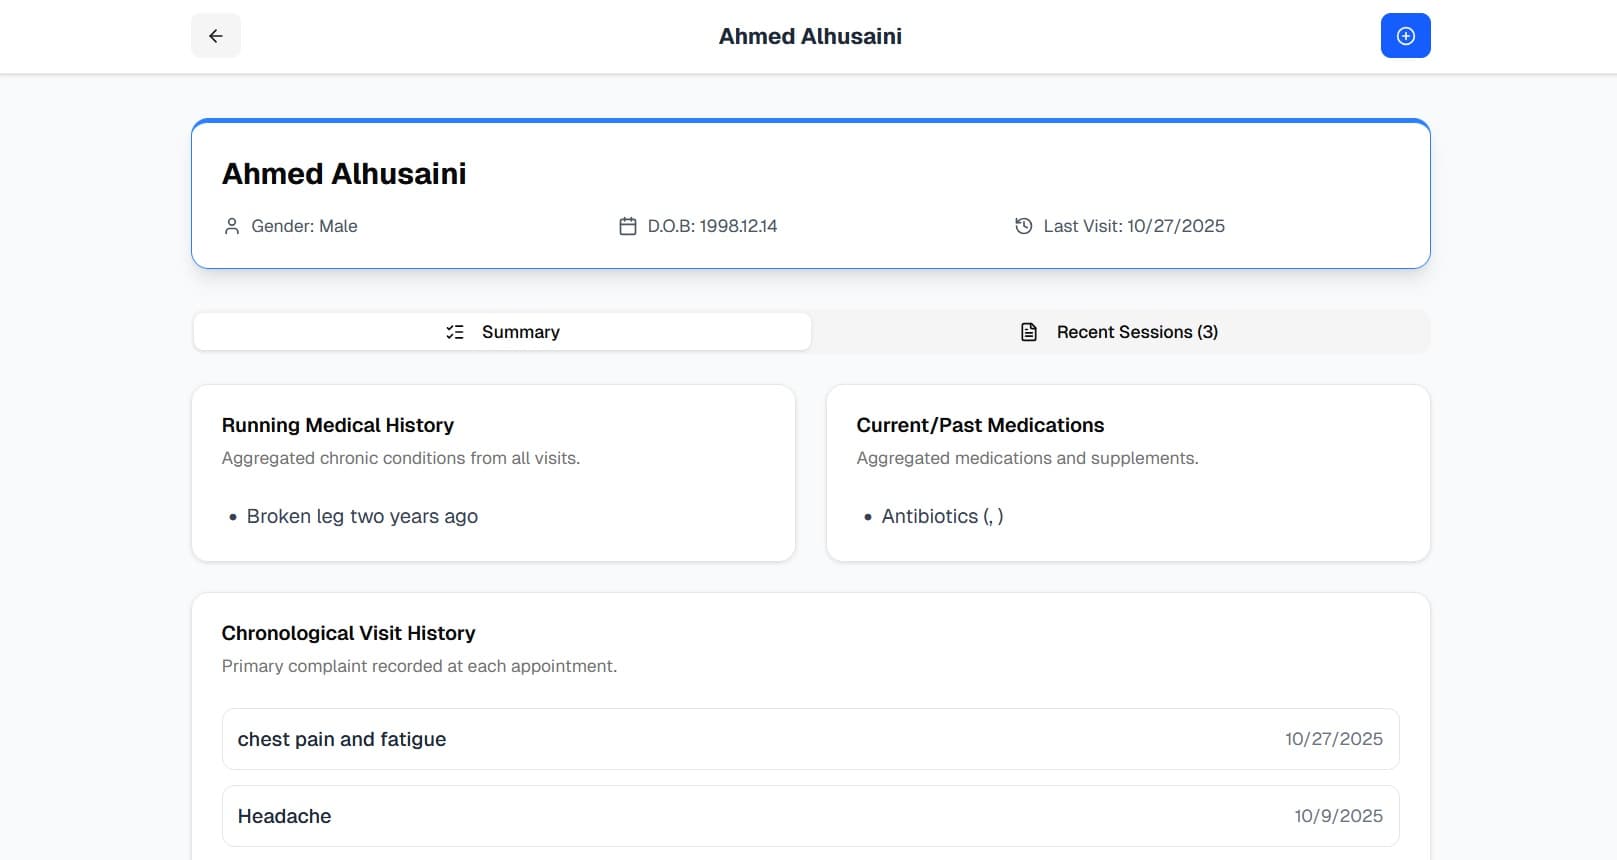Image resolution: width=1617 pixels, height=860 pixels.
Task: Click the date of birth calendar icon
Action: tap(628, 226)
